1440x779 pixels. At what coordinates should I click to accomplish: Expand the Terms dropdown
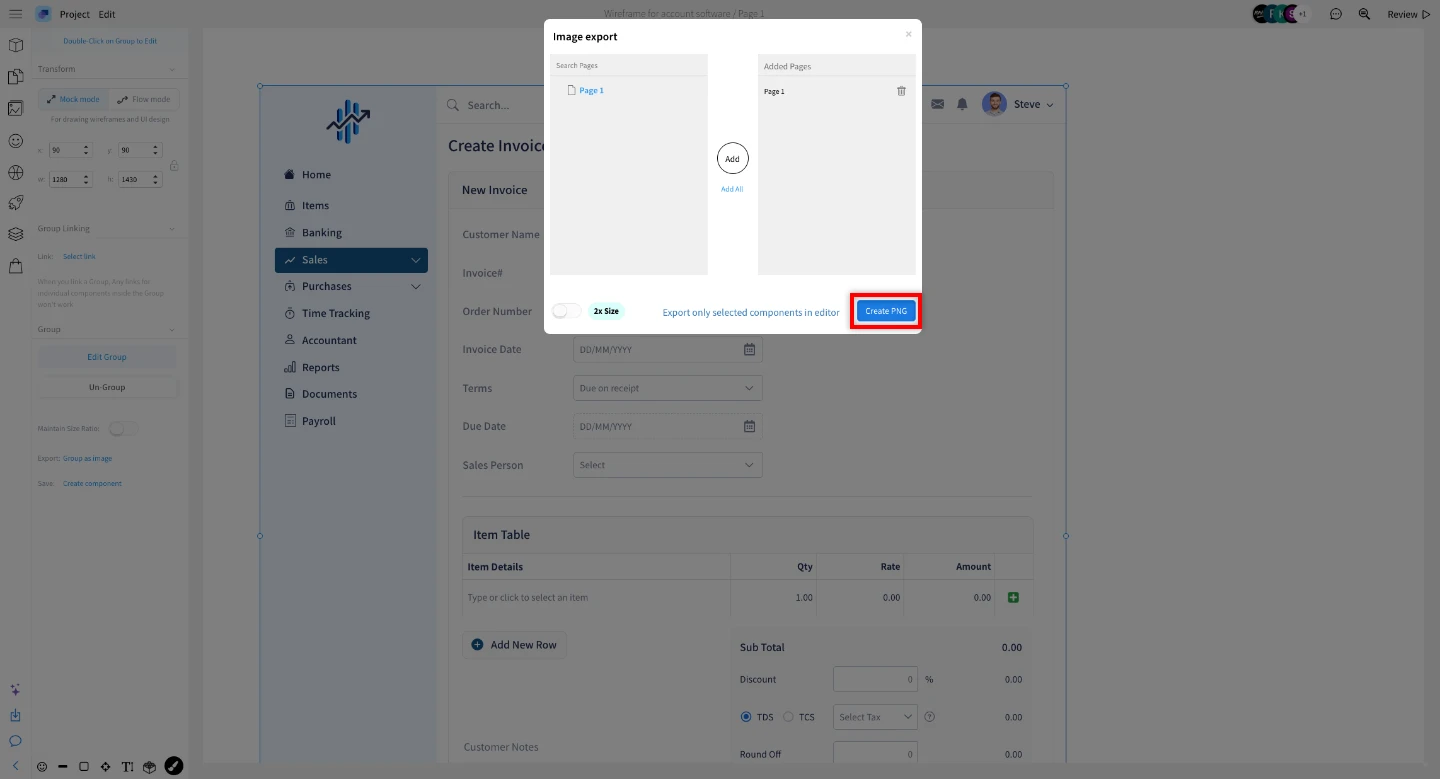click(667, 388)
